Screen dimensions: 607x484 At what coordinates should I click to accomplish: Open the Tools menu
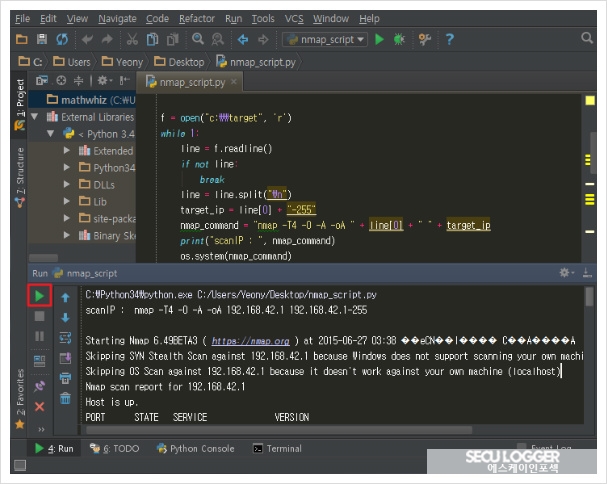pos(263,19)
